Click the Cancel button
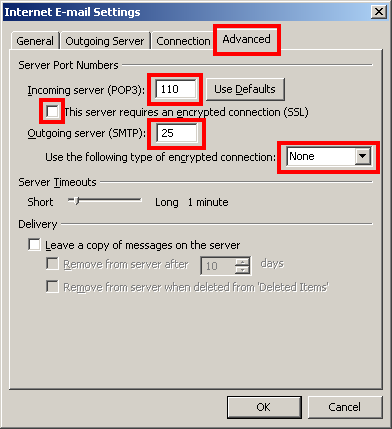 (345, 407)
